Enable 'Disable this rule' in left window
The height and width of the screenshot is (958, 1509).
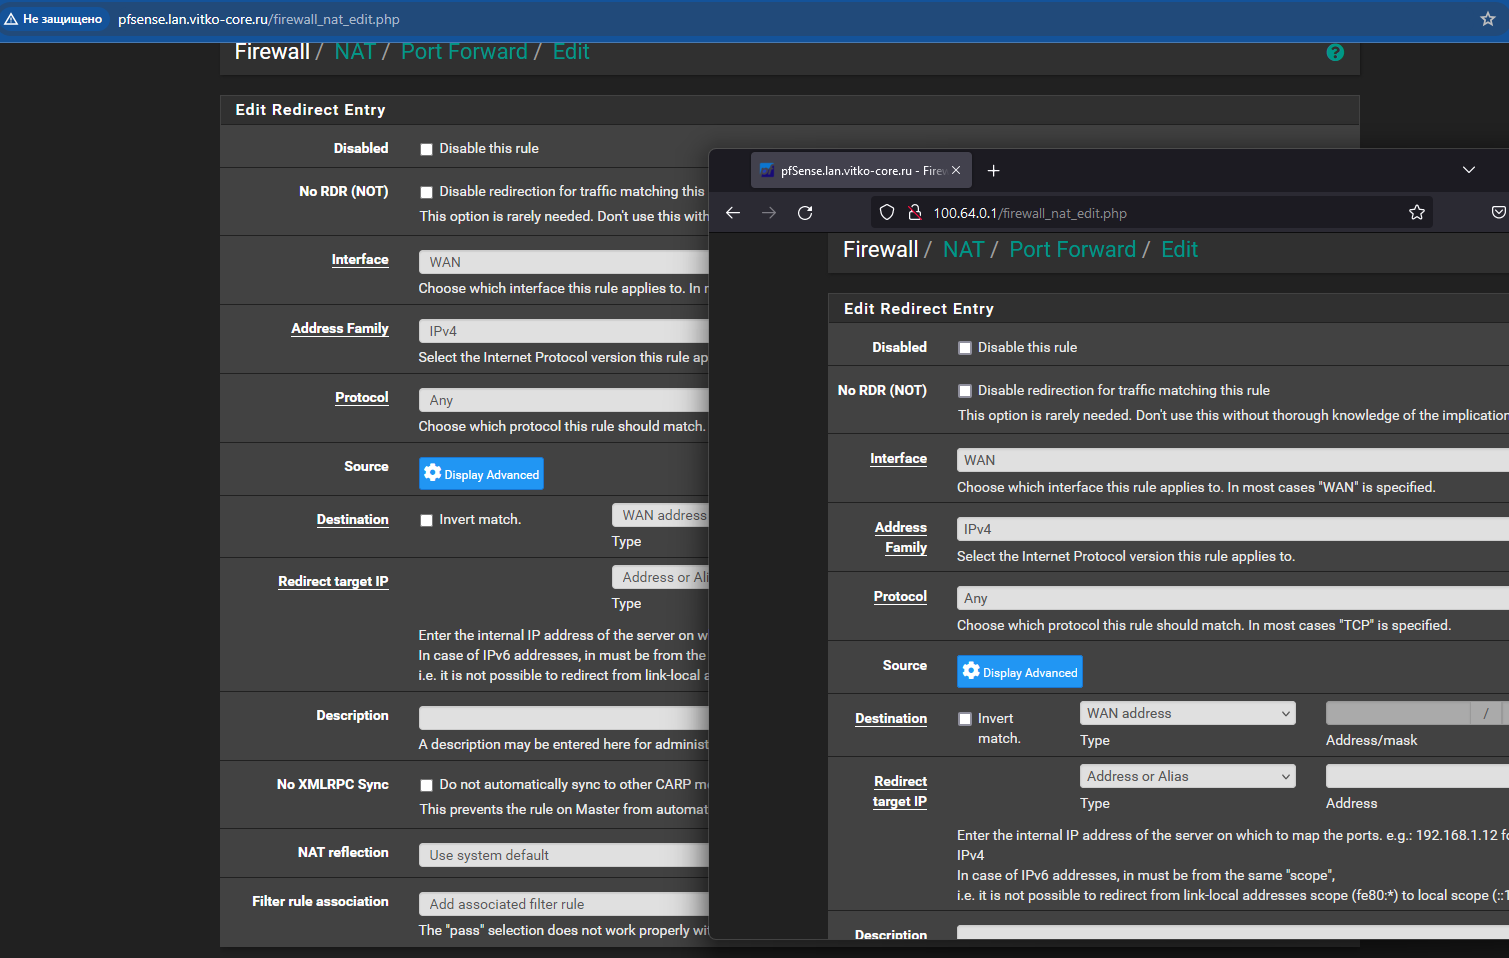pyautogui.click(x=427, y=149)
